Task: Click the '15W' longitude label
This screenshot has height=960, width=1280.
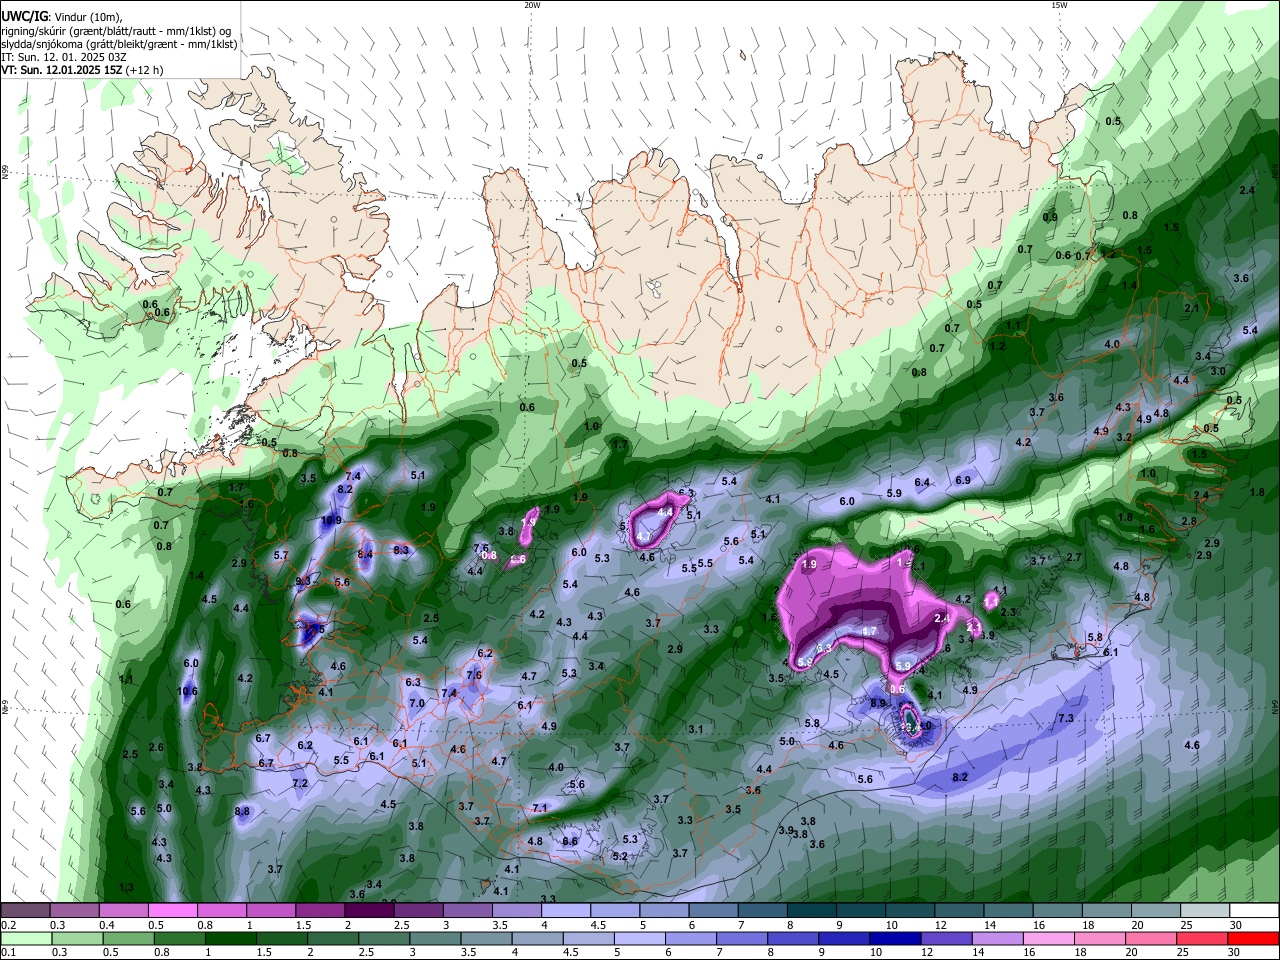Action: (1059, 5)
